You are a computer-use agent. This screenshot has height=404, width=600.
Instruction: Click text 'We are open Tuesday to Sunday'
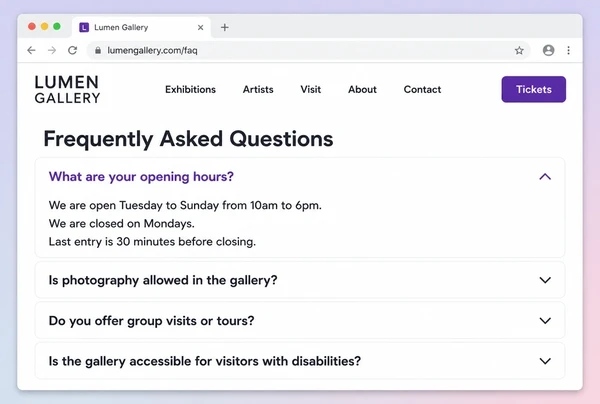[x=134, y=205]
